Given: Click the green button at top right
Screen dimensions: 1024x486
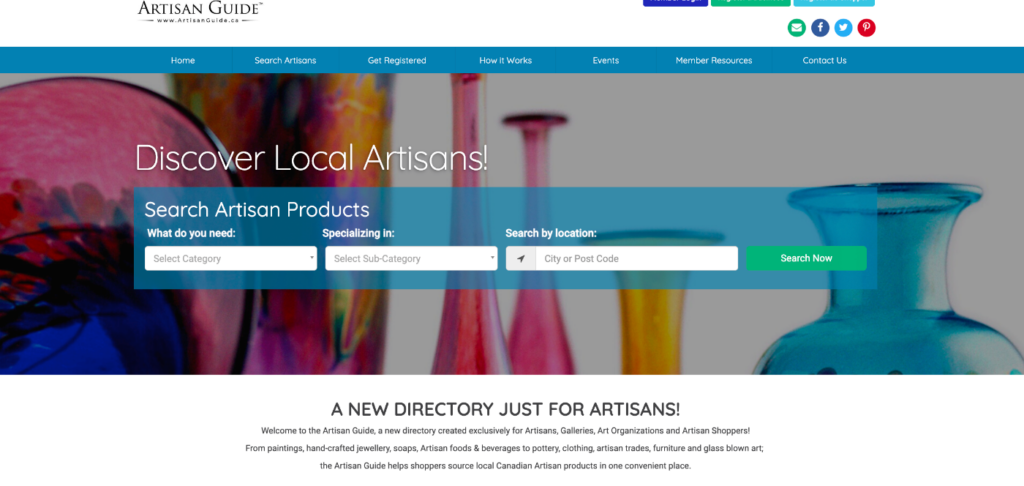Looking at the screenshot, I should coord(750,3).
